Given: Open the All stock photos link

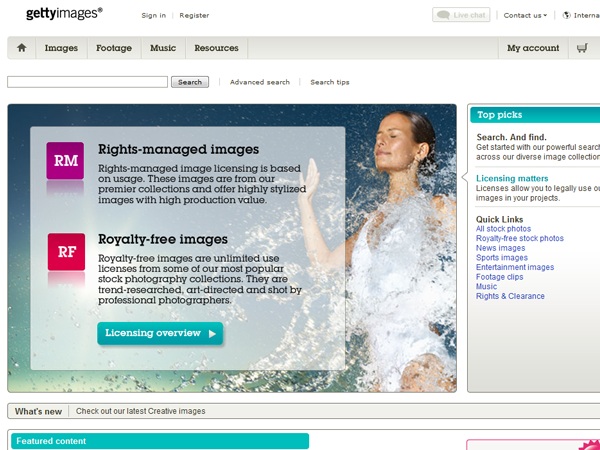Looking at the screenshot, I should (503, 229).
